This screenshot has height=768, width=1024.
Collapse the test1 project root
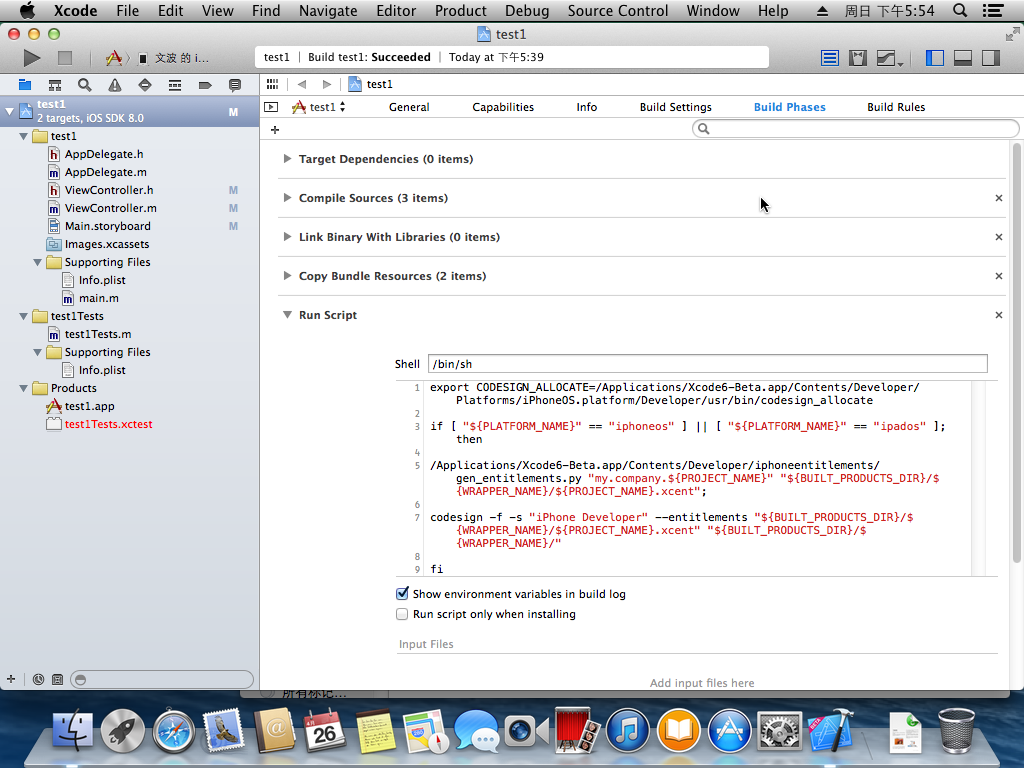pyautogui.click(x=9, y=111)
